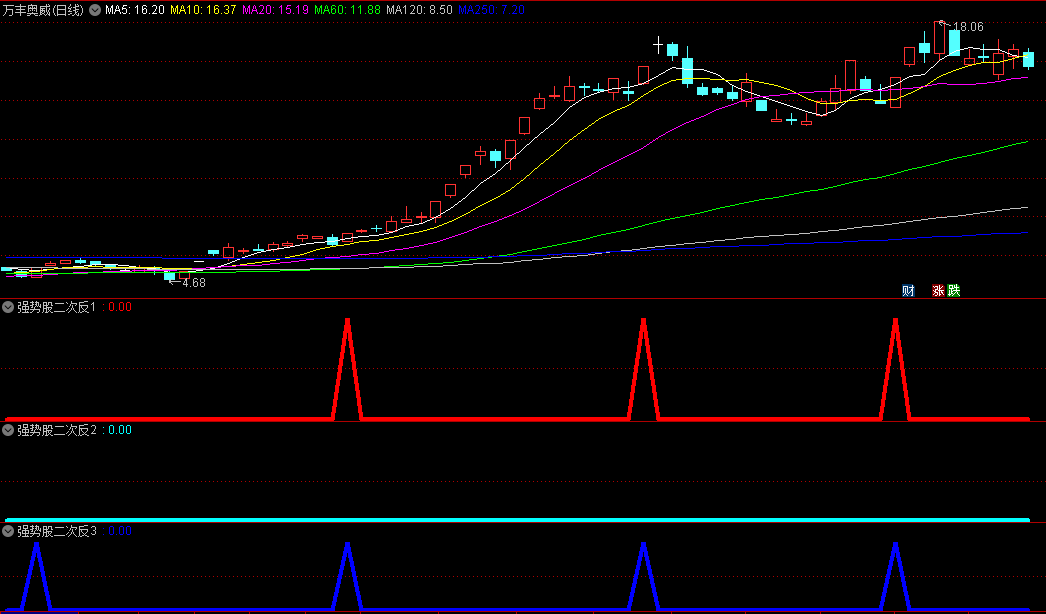Click the 强势股二次反1 indicator title
Image resolution: width=1046 pixels, height=614 pixels.
point(57,307)
